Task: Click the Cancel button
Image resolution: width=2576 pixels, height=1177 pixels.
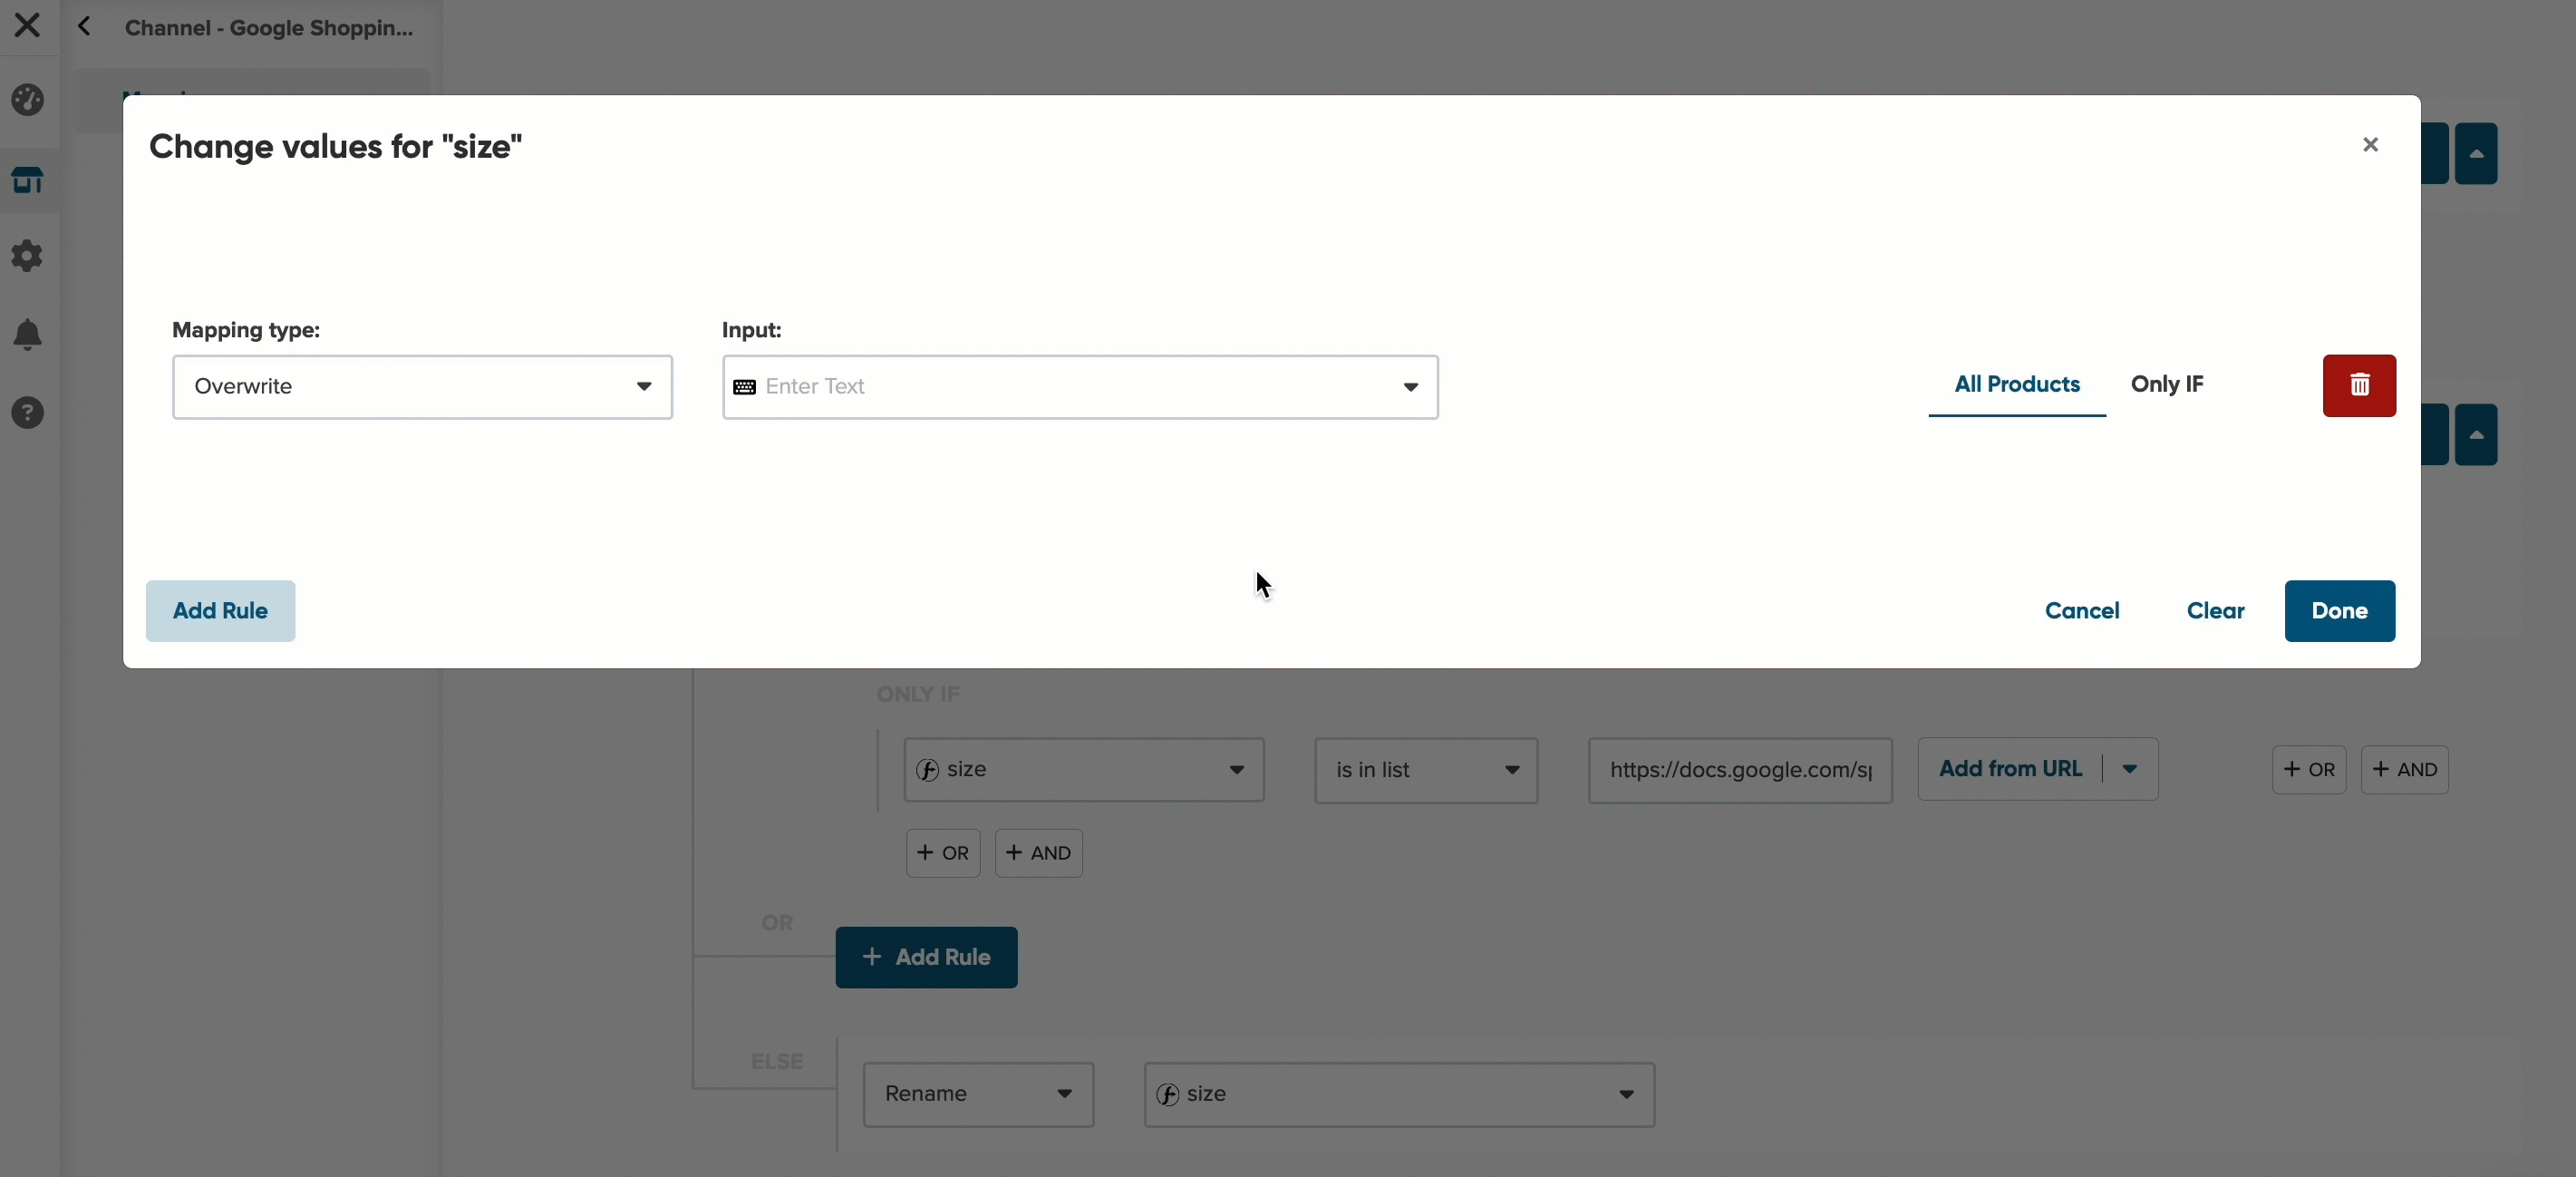Action: pos(2082,611)
